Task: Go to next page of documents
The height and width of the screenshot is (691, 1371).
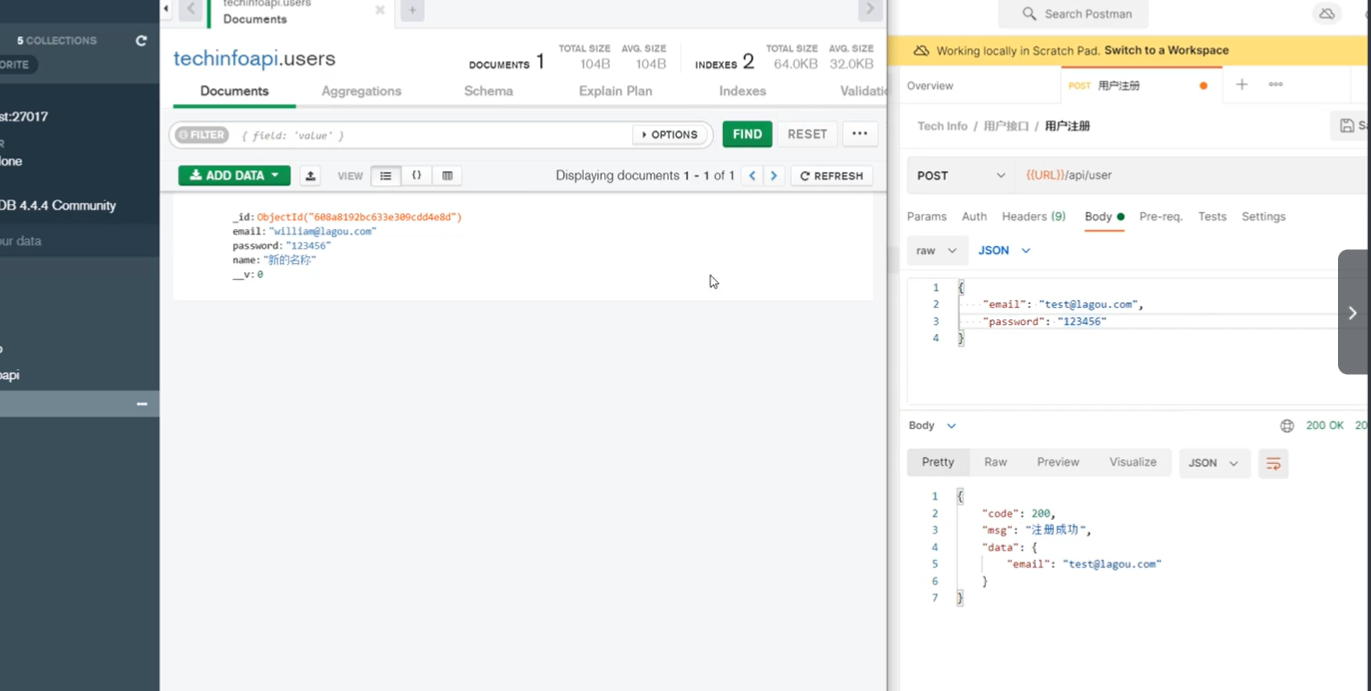Action: 773,176
